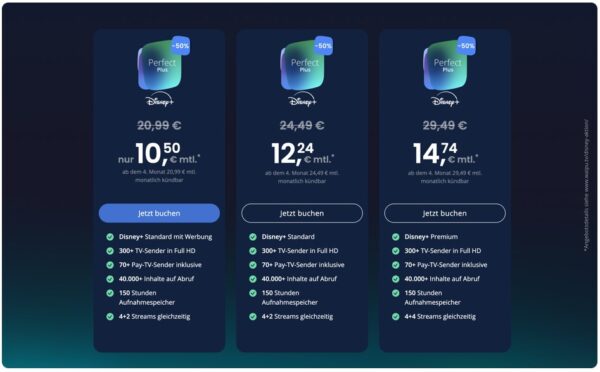Click the 70+ Pay-TV-Sender checkmark in 10,50 € card
The height and width of the screenshot is (372, 600).
[110, 265]
